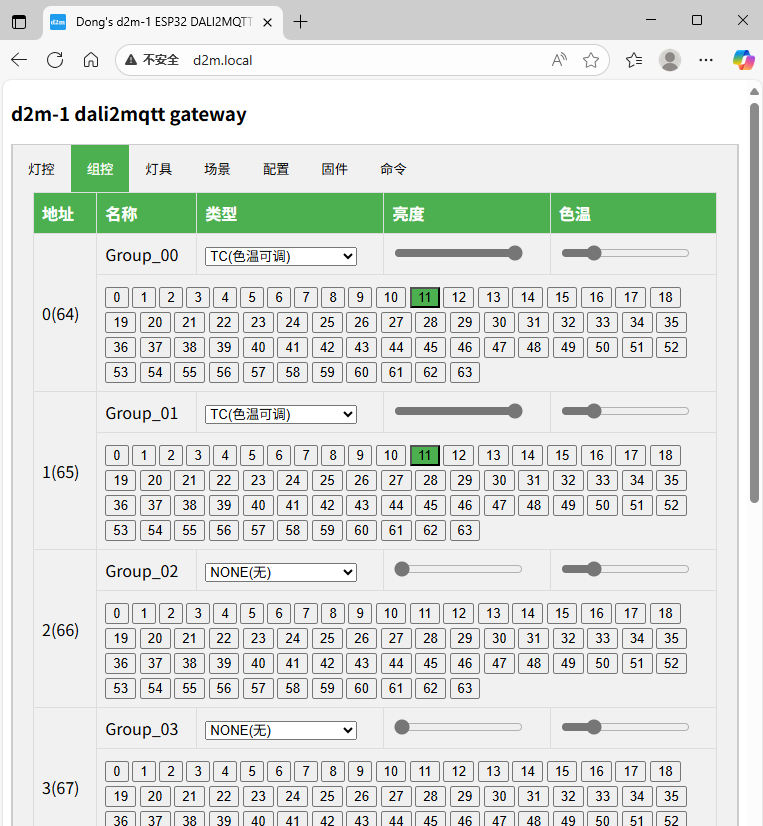Toggle address 5 in Group_02
763x826 pixels.
pyautogui.click(x=252, y=613)
